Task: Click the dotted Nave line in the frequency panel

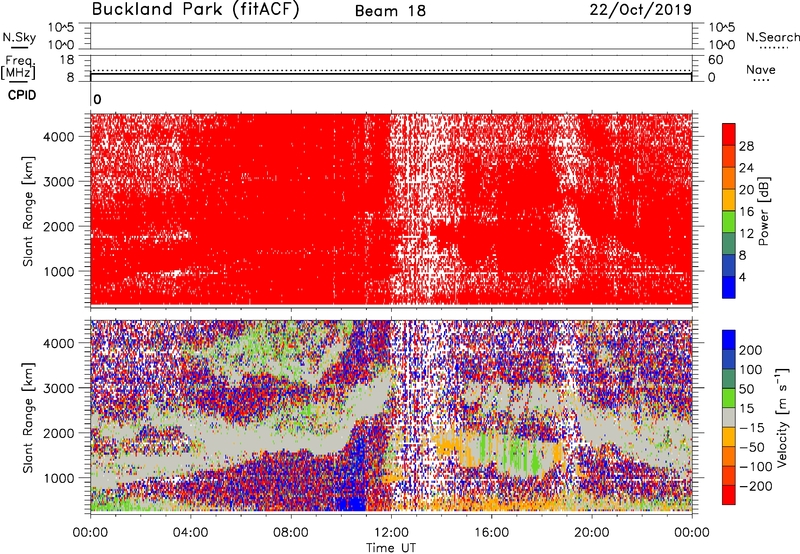Action: [x=391, y=70]
